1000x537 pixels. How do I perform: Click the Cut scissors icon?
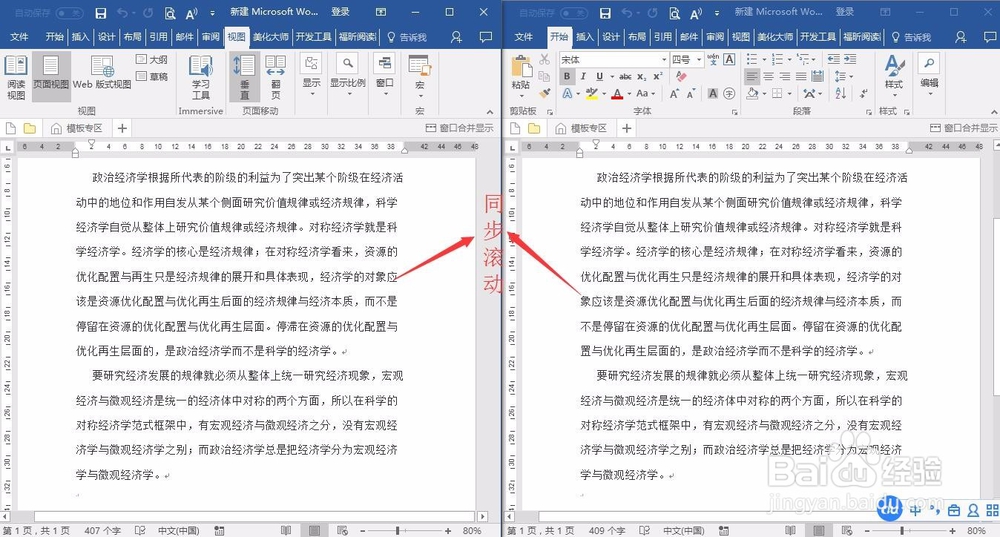544,59
